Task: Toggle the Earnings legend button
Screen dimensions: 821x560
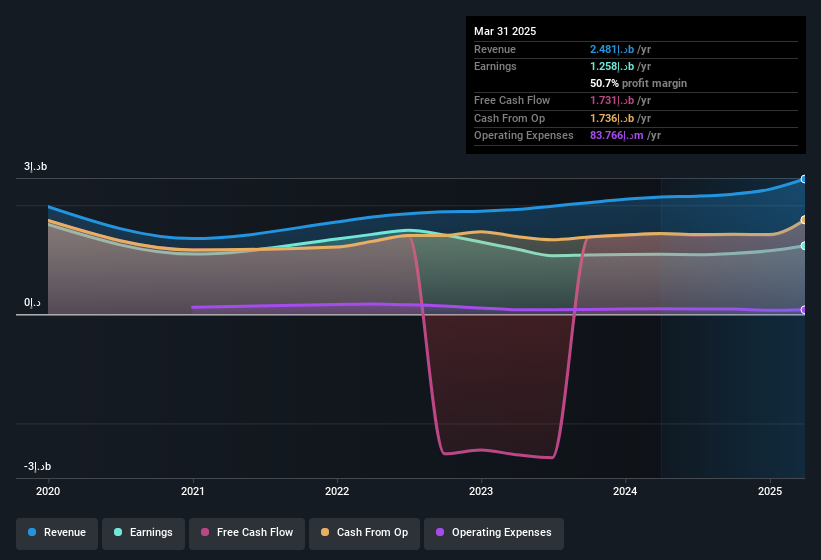Action: click(143, 533)
